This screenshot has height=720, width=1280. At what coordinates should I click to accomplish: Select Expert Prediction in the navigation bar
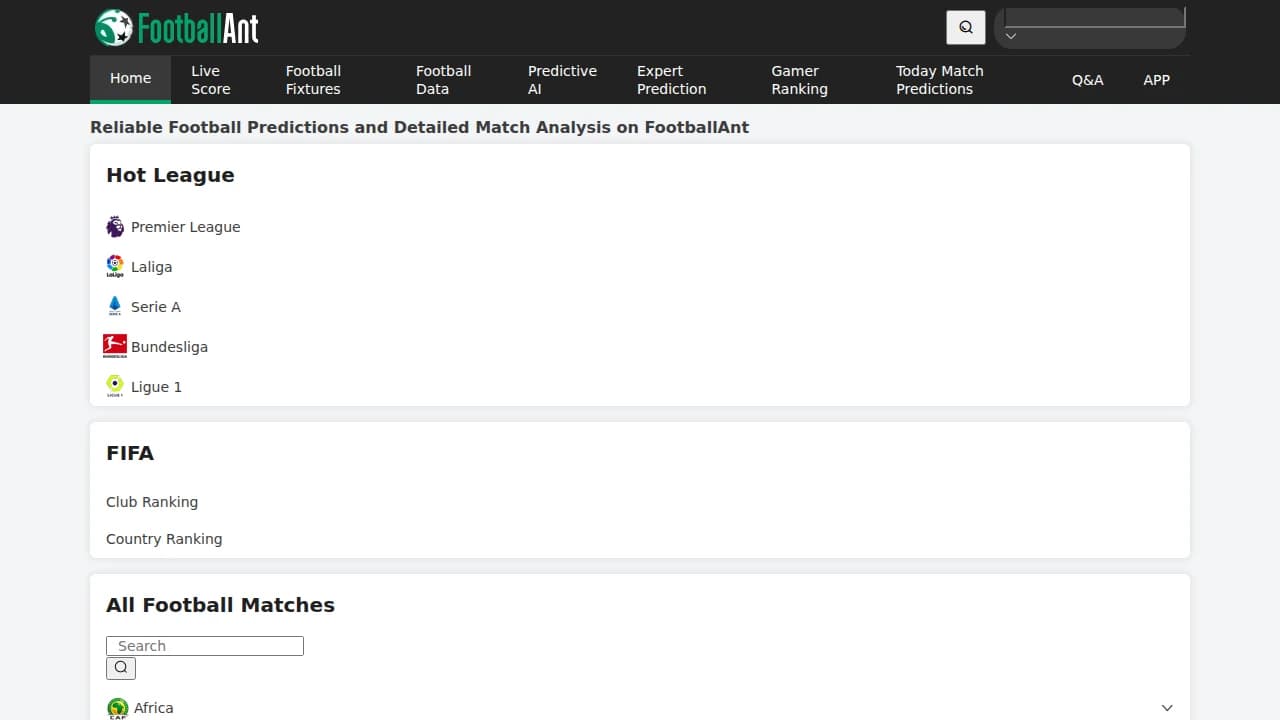point(671,80)
